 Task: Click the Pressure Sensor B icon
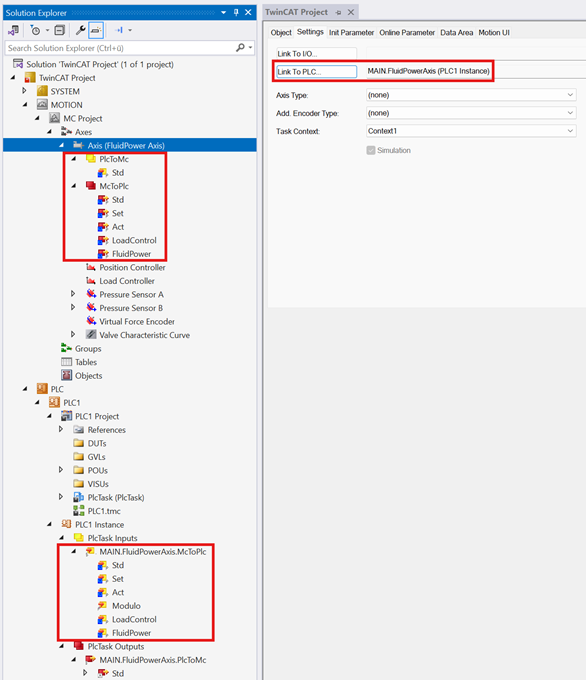(91, 307)
